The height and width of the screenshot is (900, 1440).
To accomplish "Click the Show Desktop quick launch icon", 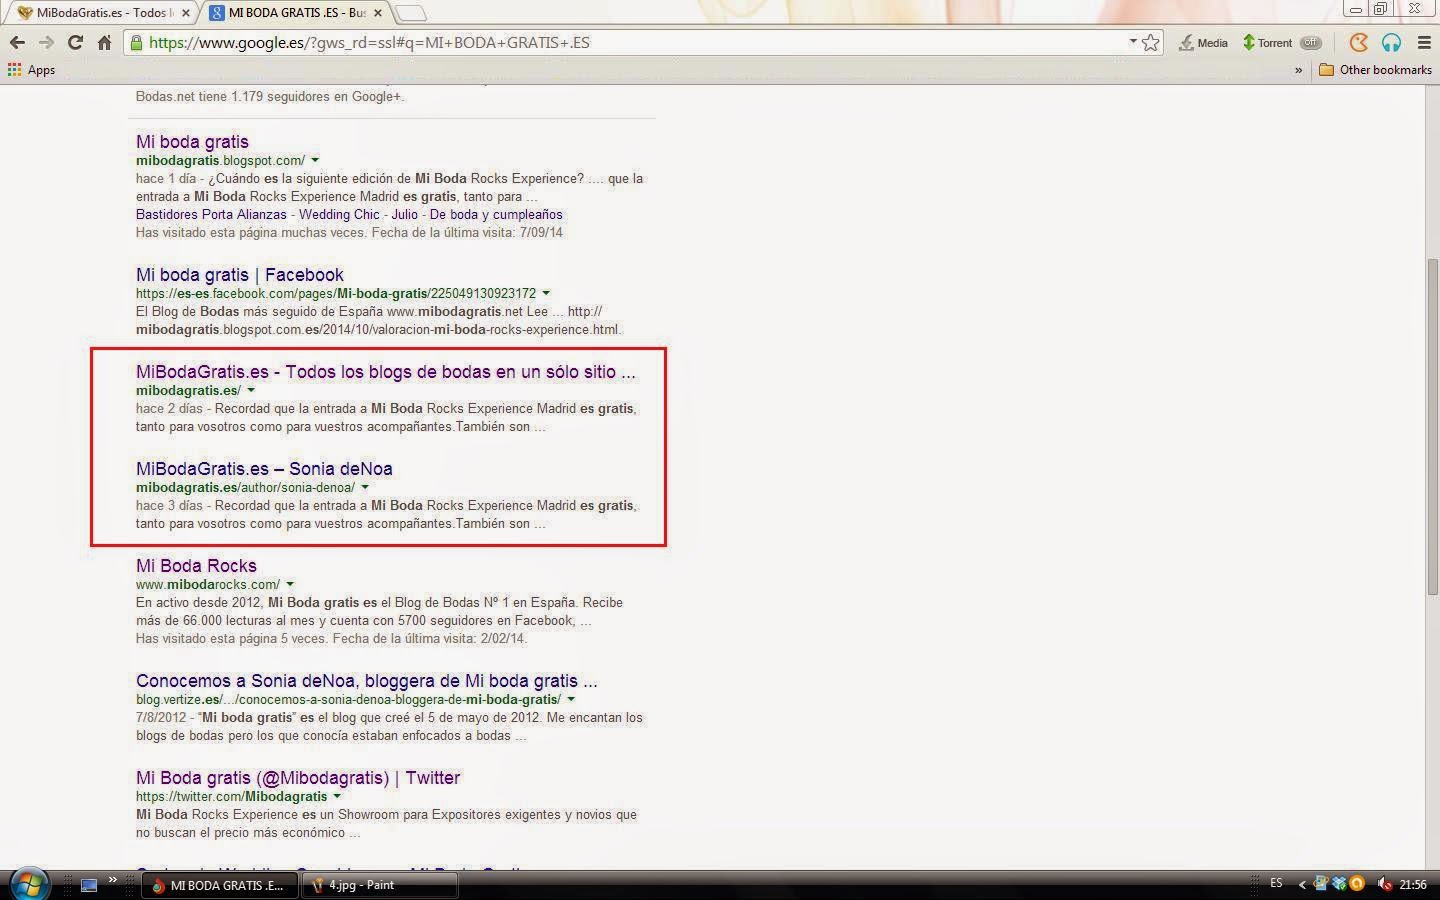I will click(x=89, y=885).
